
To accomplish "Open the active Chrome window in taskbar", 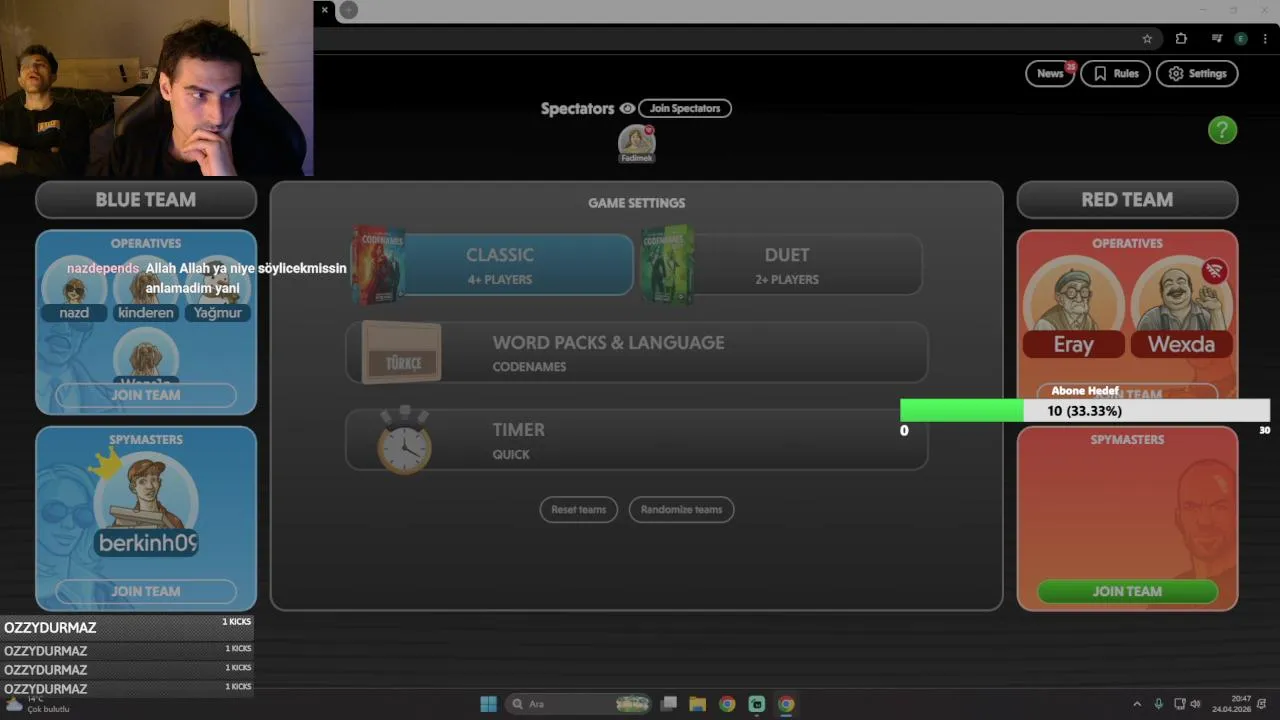I will (786, 704).
